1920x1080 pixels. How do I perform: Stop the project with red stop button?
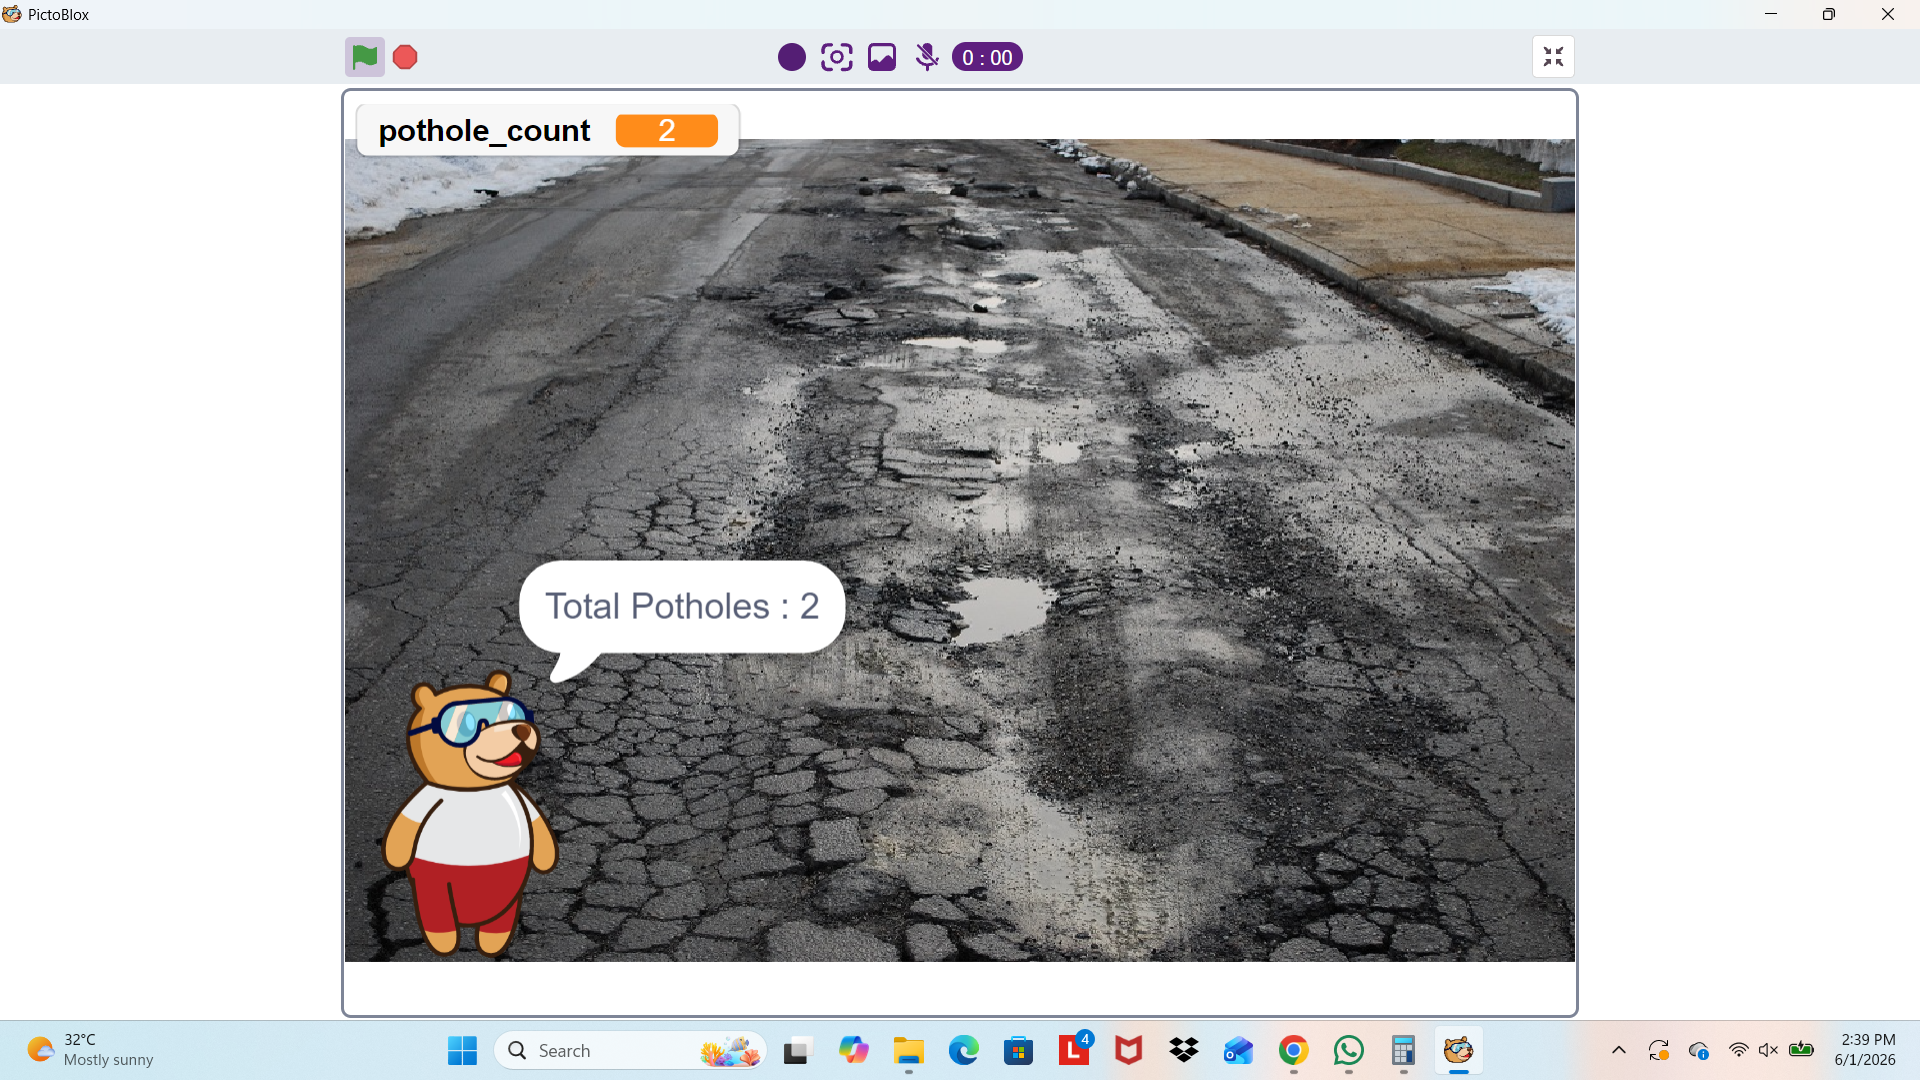405,57
